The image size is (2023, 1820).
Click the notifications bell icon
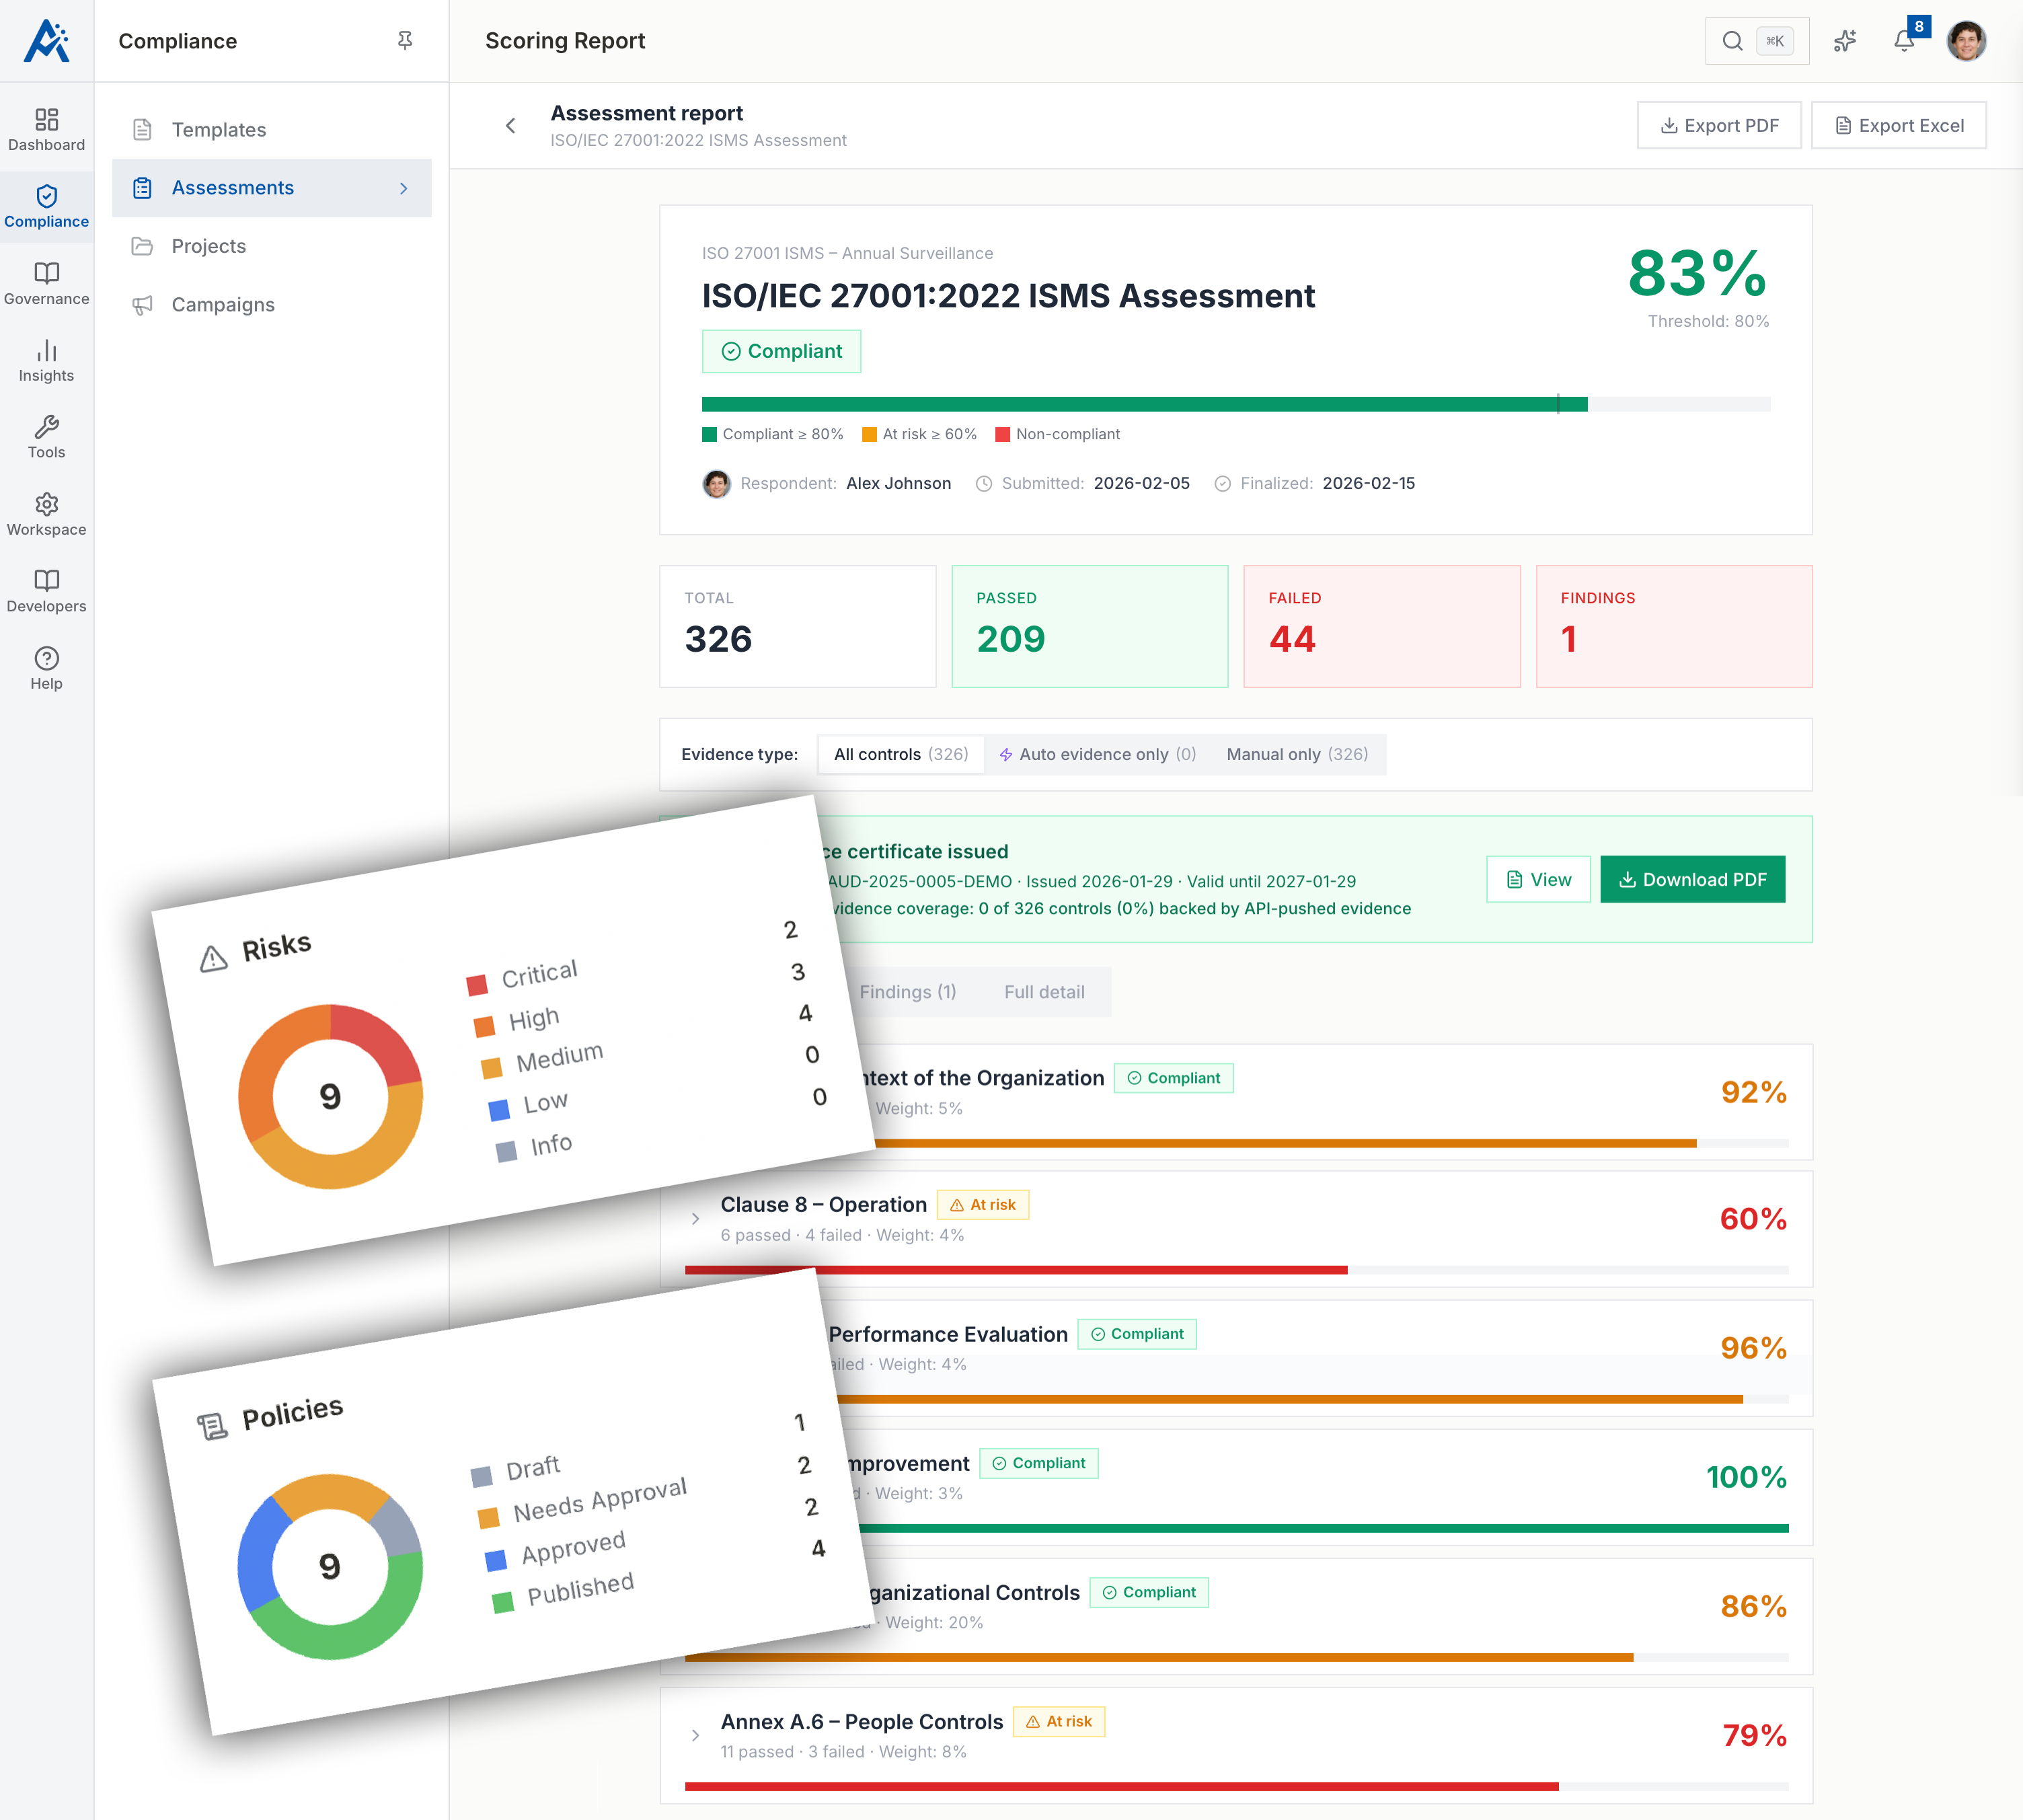point(1905,41)
